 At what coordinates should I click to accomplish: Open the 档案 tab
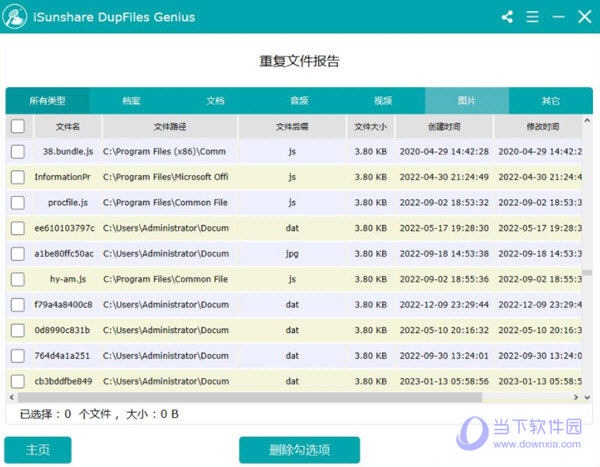click(131, 101)
